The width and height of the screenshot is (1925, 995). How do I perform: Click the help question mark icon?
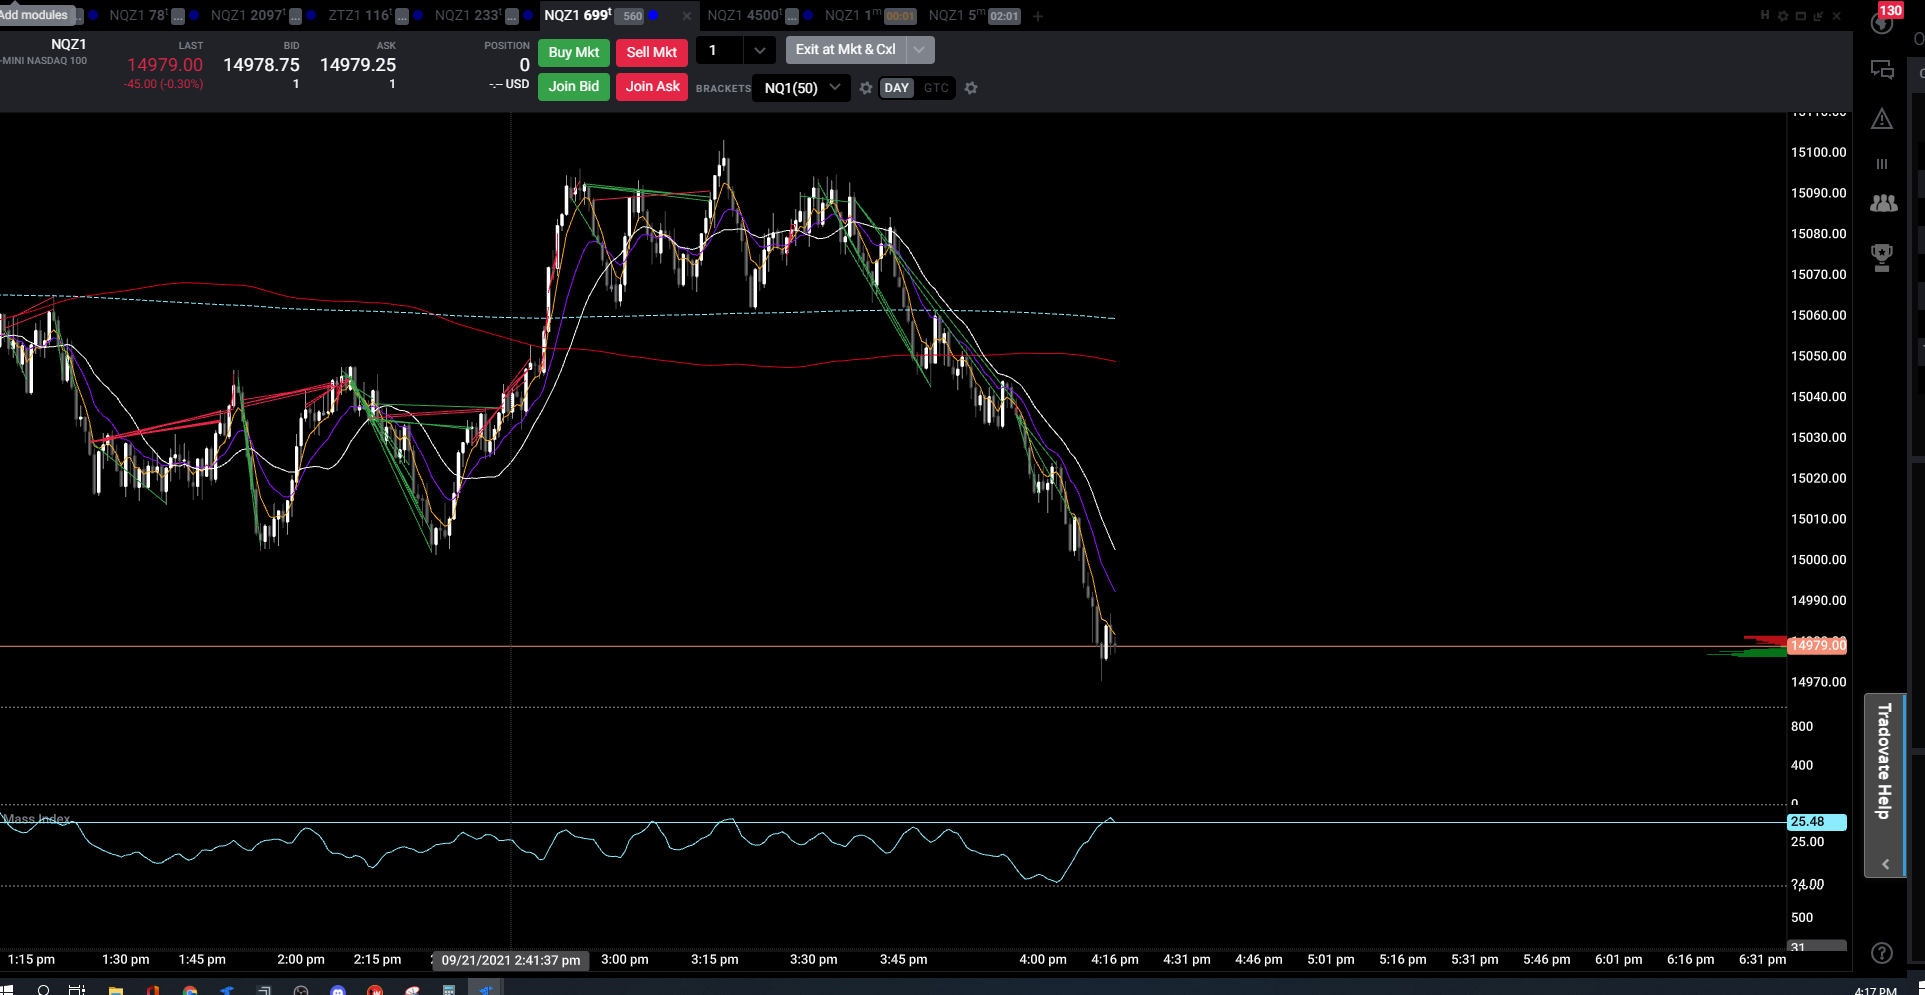point(1882,953)
